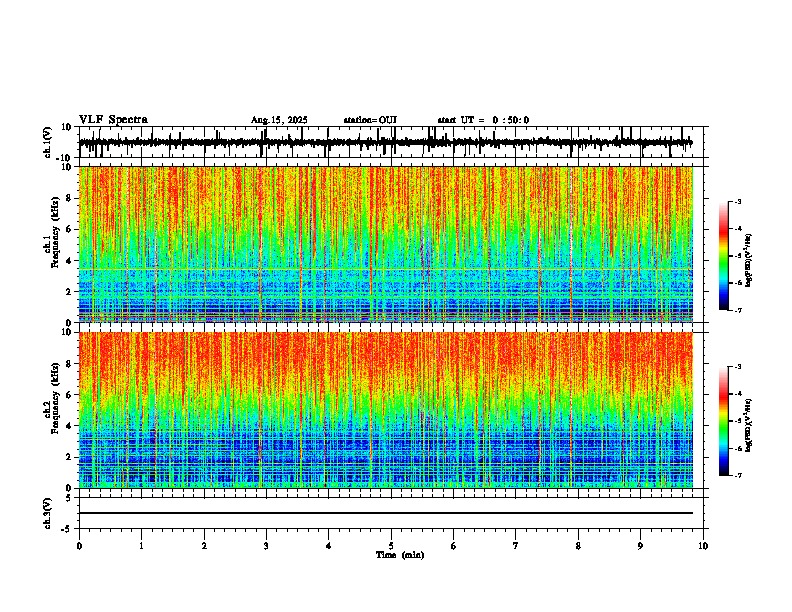Click the time axis tick label "10" at right end

pos(703,546)
